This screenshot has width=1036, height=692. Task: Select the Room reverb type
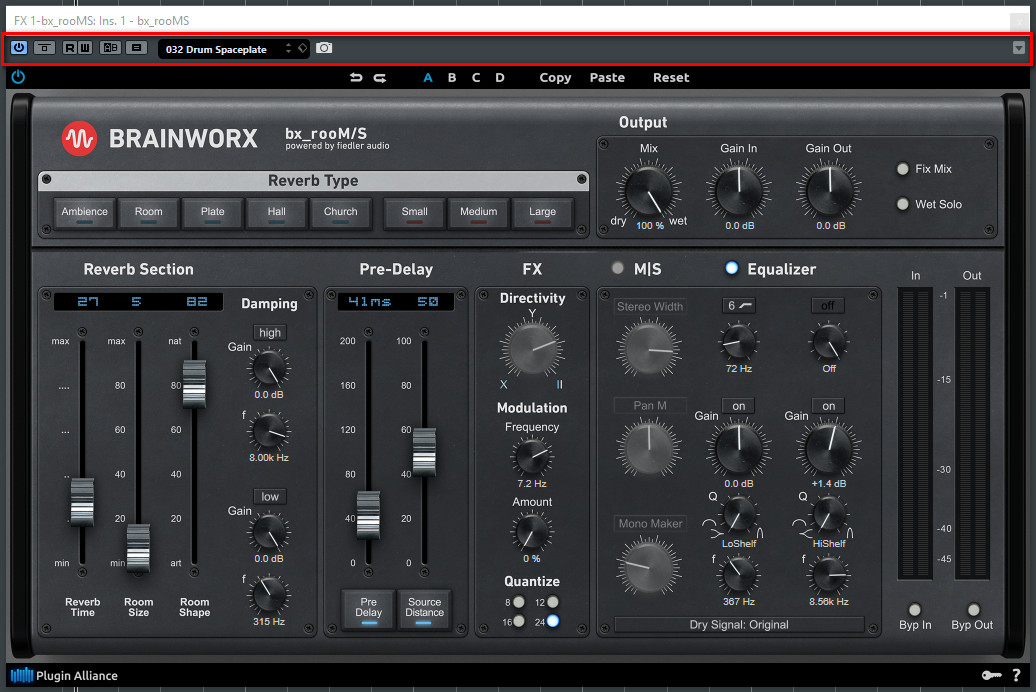point(149,213)
